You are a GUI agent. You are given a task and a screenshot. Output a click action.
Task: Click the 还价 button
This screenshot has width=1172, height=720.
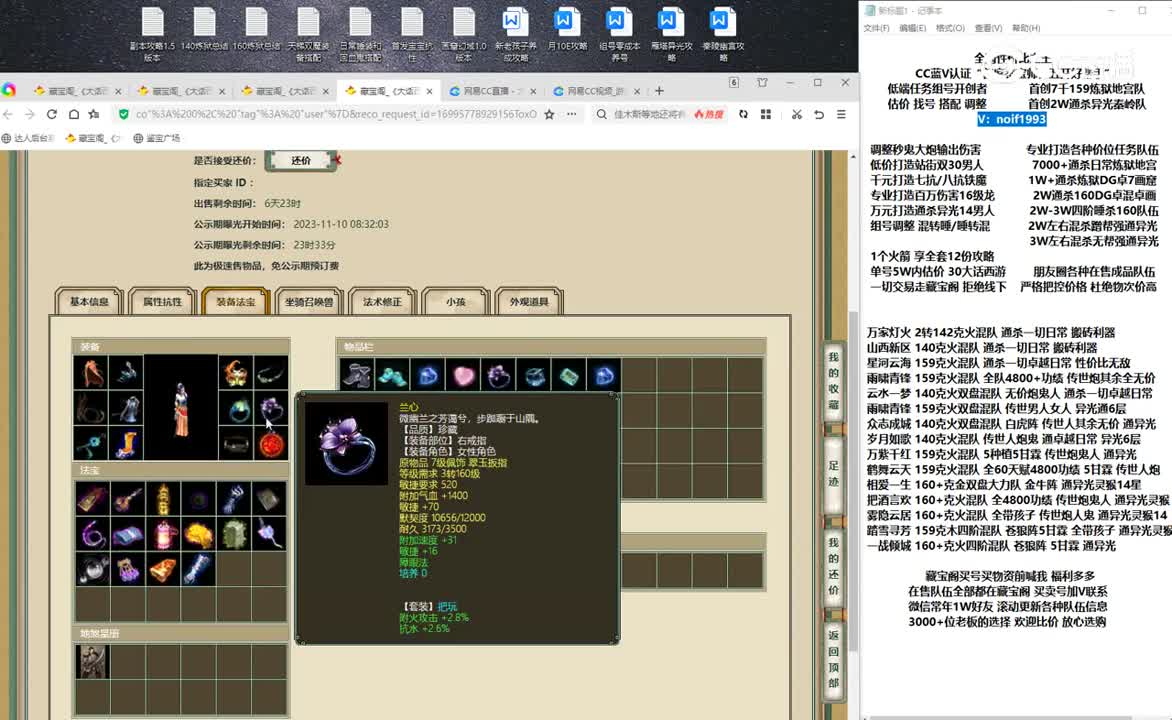pyautogui.click(x=300, y=161)
